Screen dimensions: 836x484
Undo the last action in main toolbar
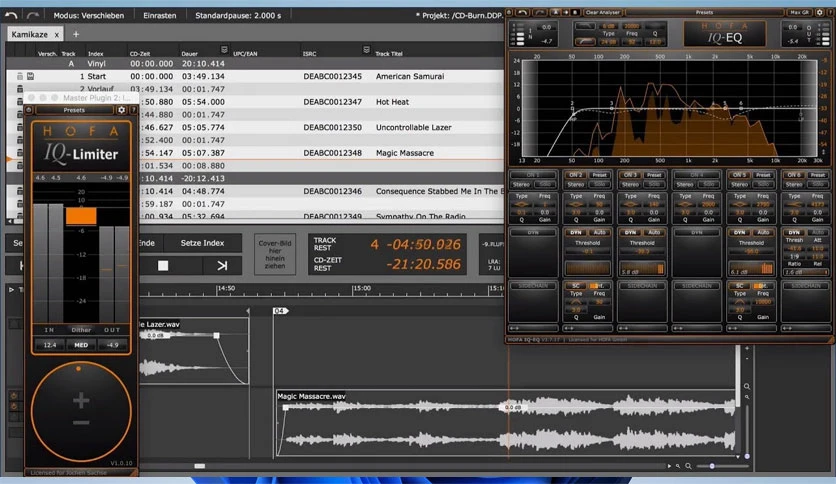pos(11,15)
